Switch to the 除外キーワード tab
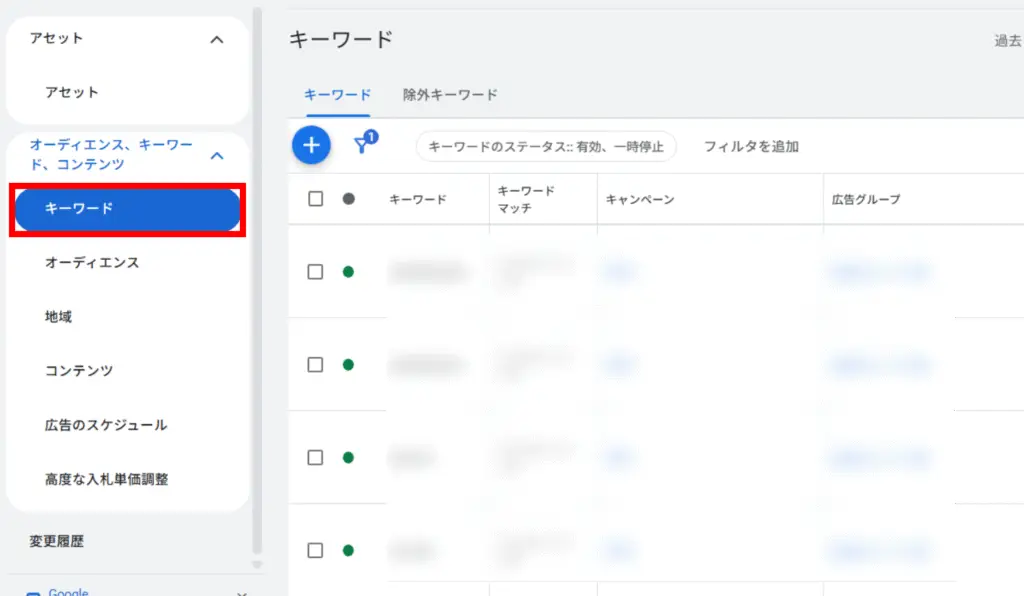 click(x=450, y=95)
